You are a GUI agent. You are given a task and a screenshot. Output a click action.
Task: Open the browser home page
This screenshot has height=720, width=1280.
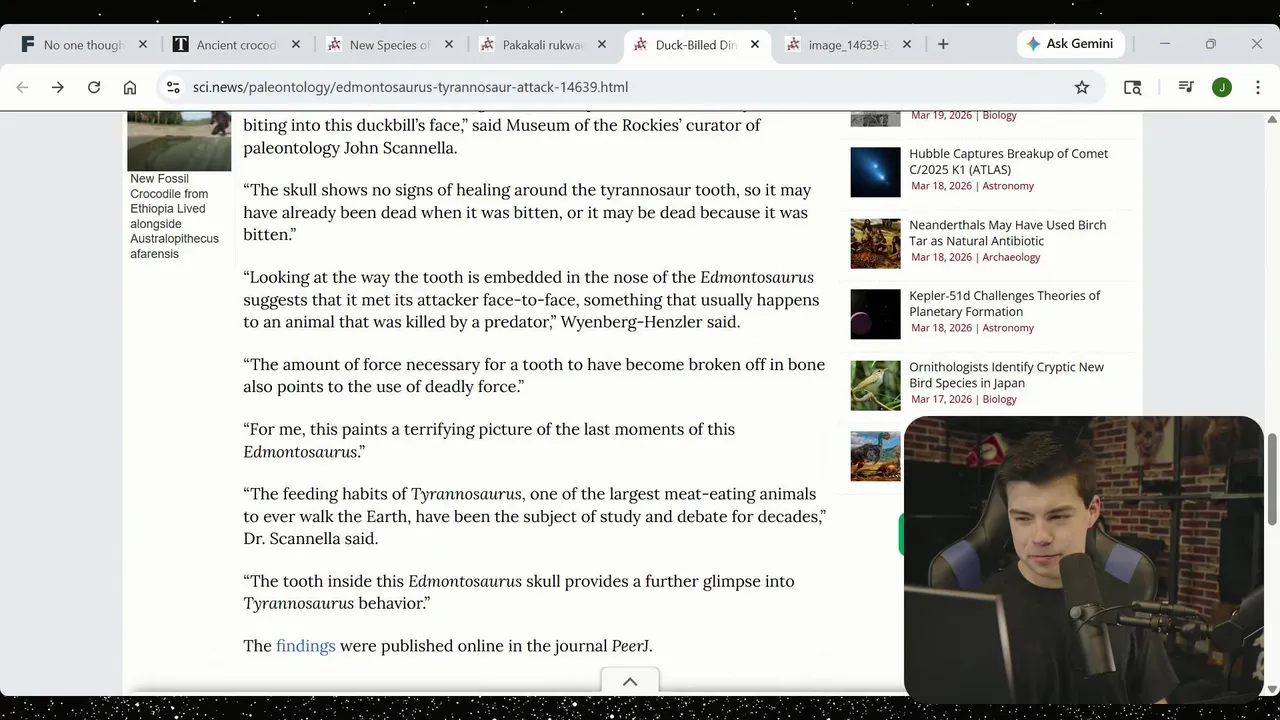pos(130,87)
